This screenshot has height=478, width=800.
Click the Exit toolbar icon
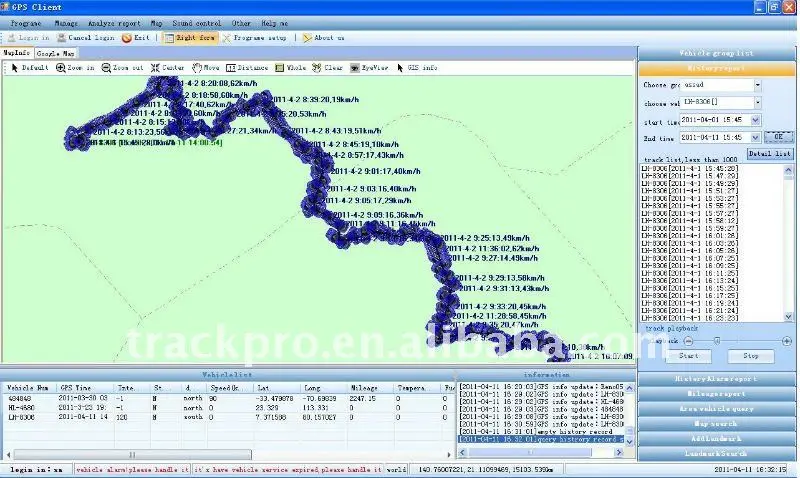click(136, 37)
